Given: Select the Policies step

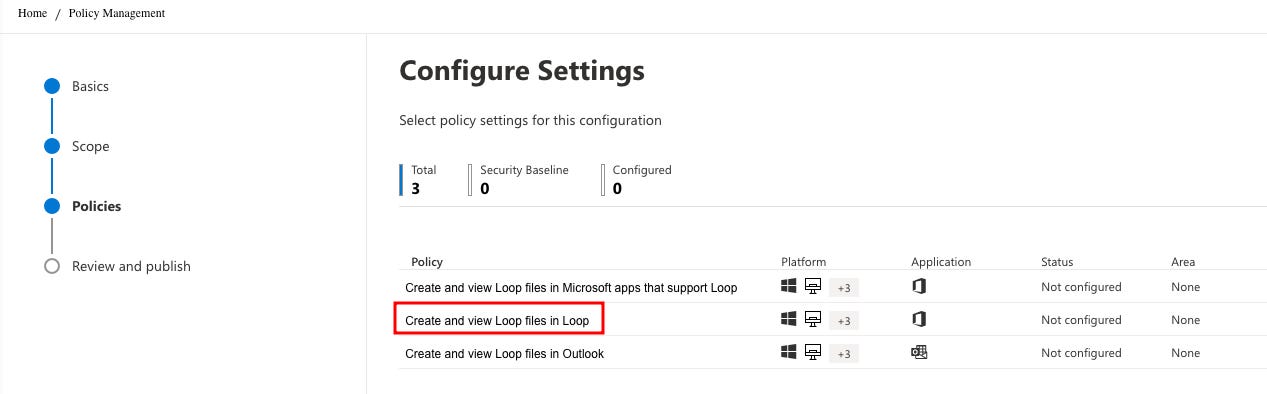Looking at the screenshot, I should pyautogui.click(x=96, y=206).
